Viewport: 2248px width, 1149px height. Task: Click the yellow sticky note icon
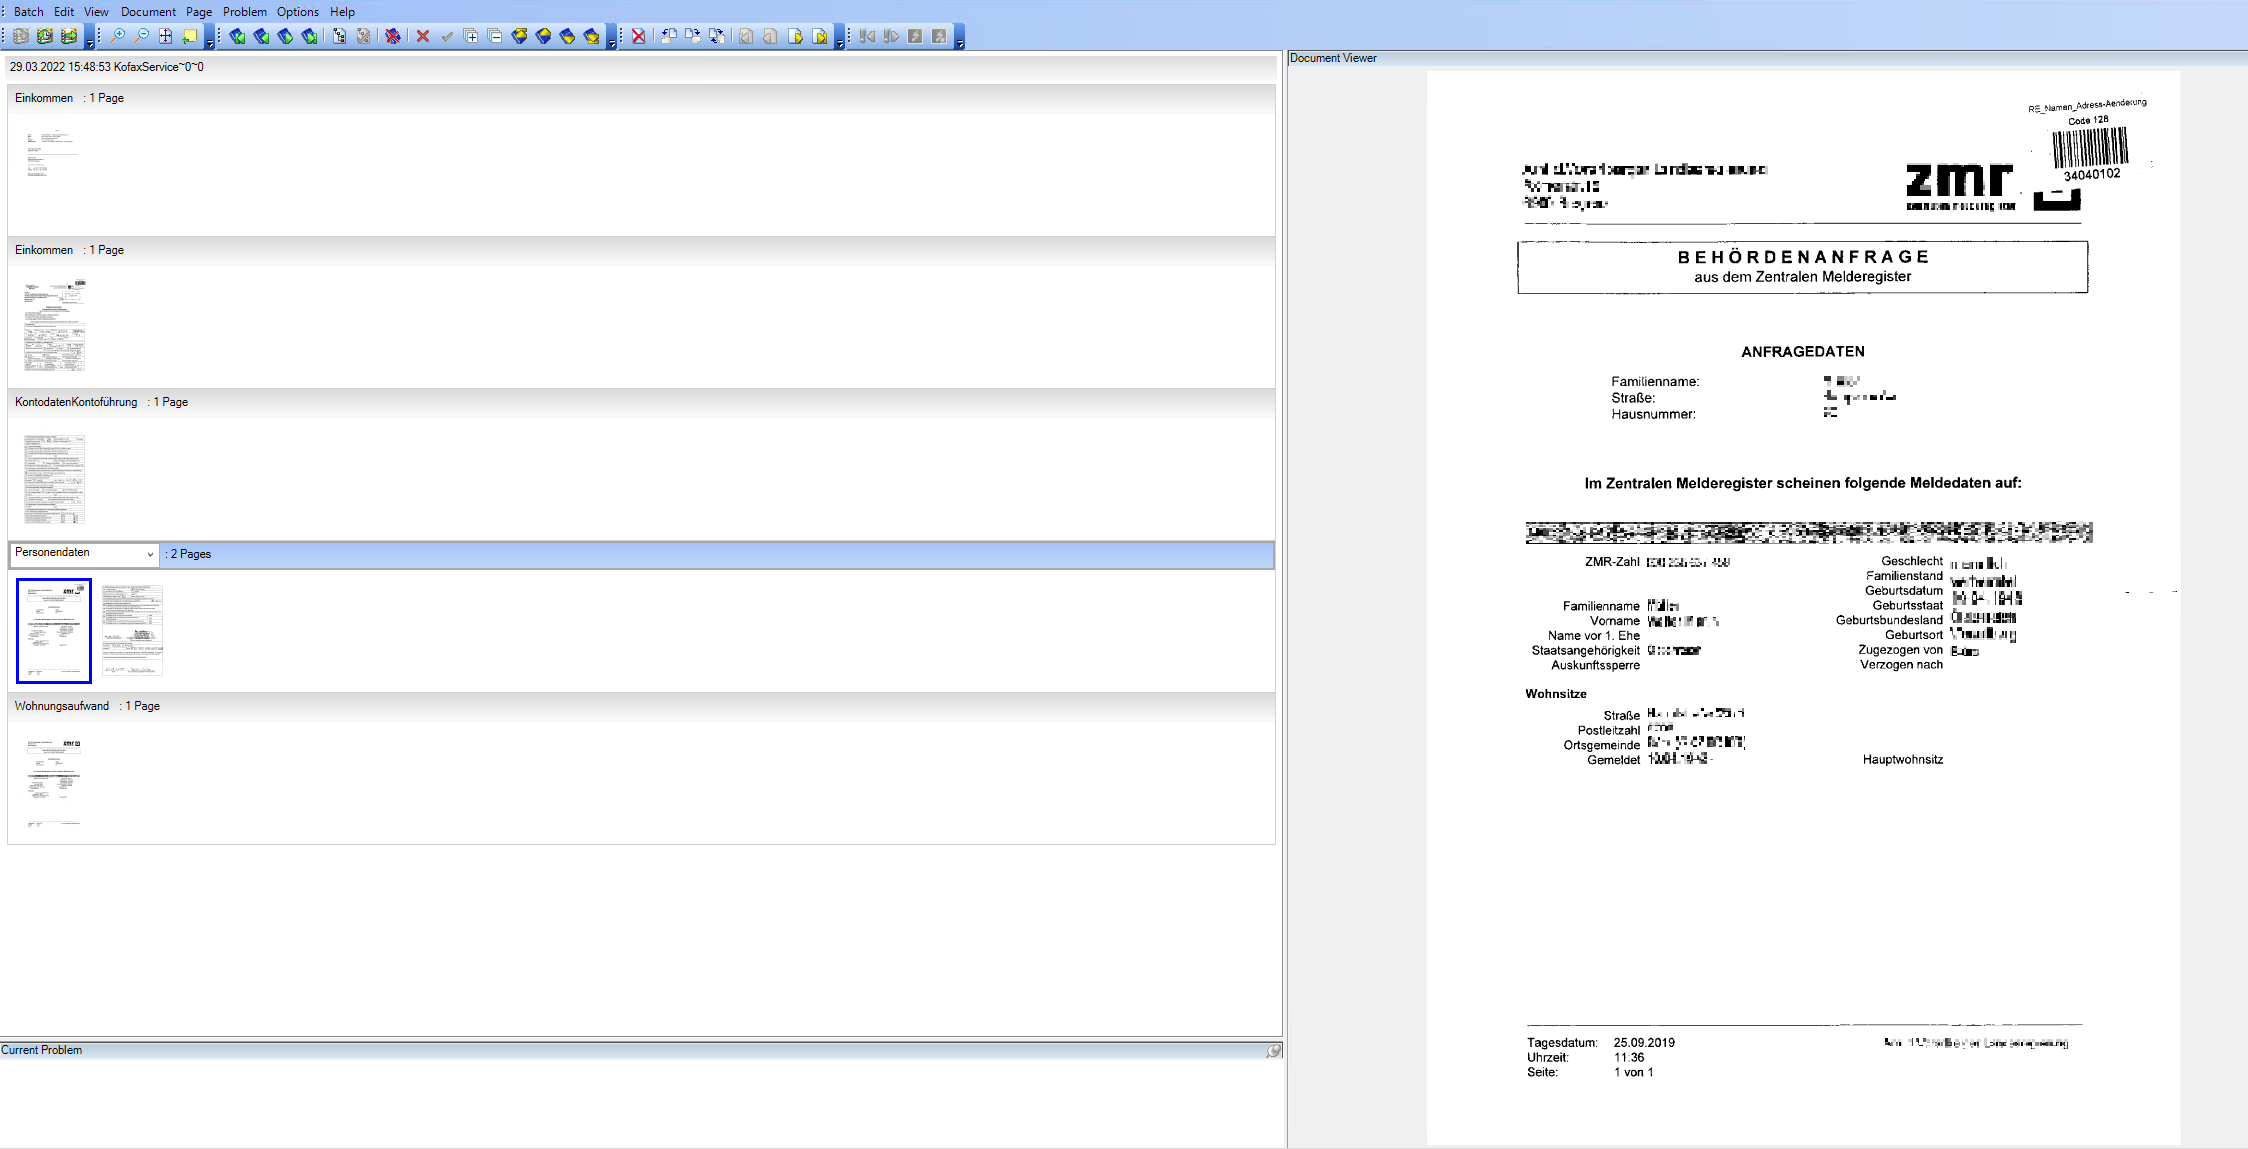(190, 36)
